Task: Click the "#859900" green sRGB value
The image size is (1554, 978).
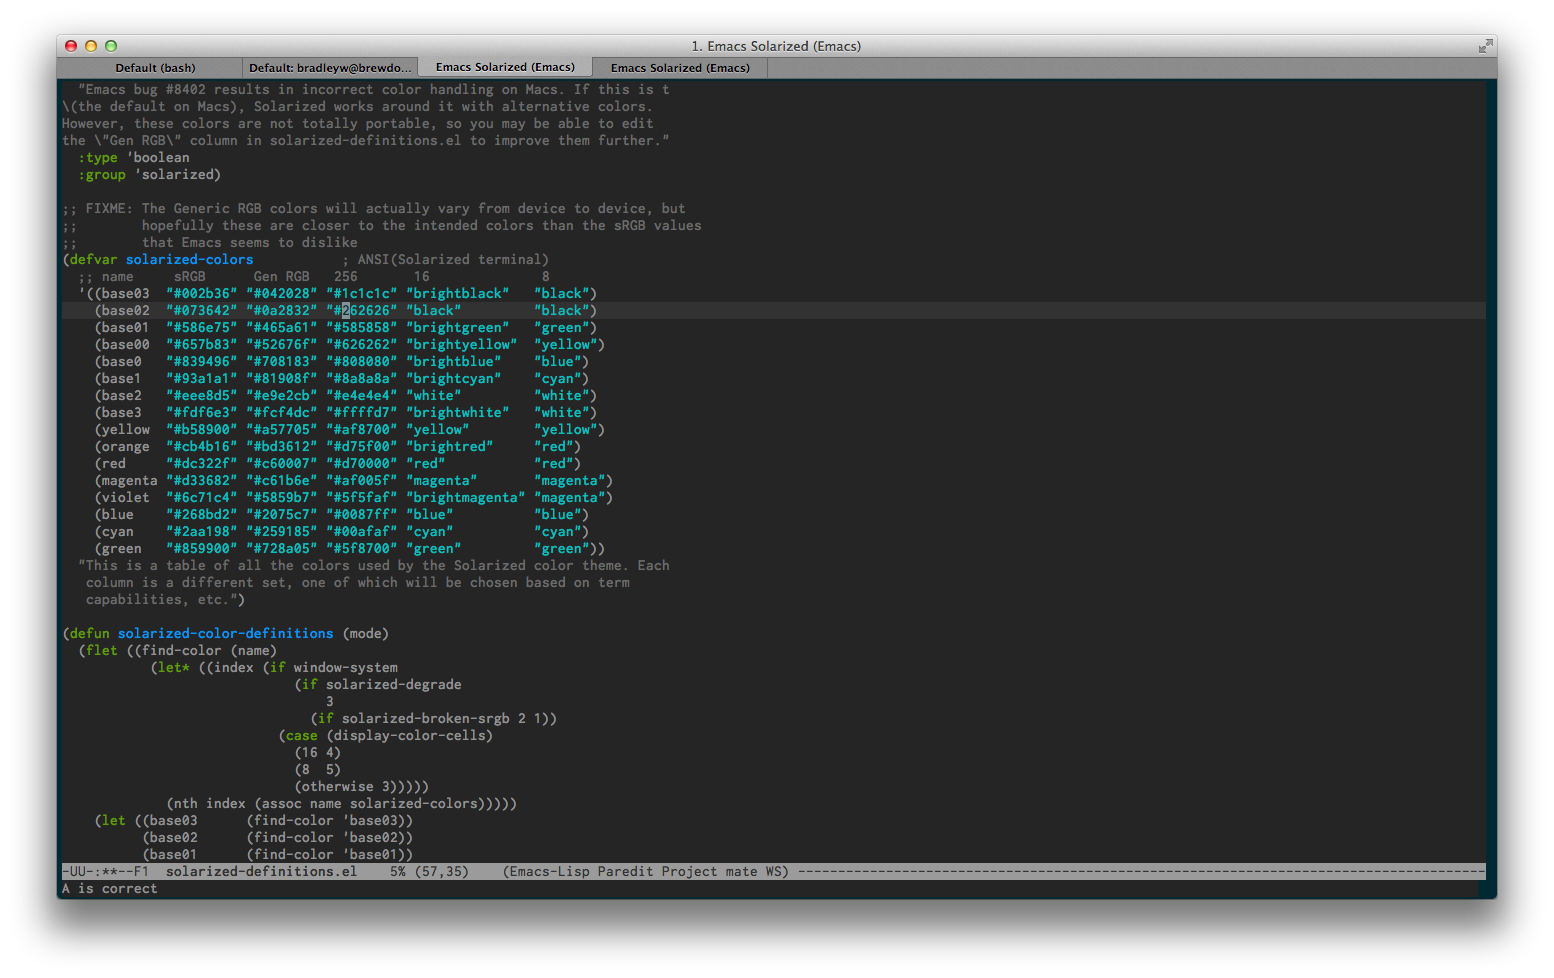Action: tap(202, 549)
